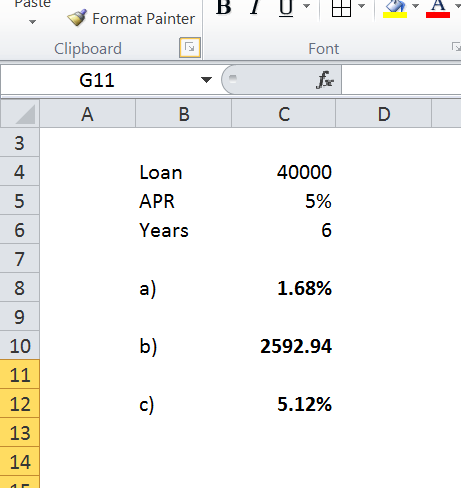Image resolution: width=461 pixels, height=488 pixels.
Task: Open the Fill Color dropdown arrow
Action: point(415,6)
